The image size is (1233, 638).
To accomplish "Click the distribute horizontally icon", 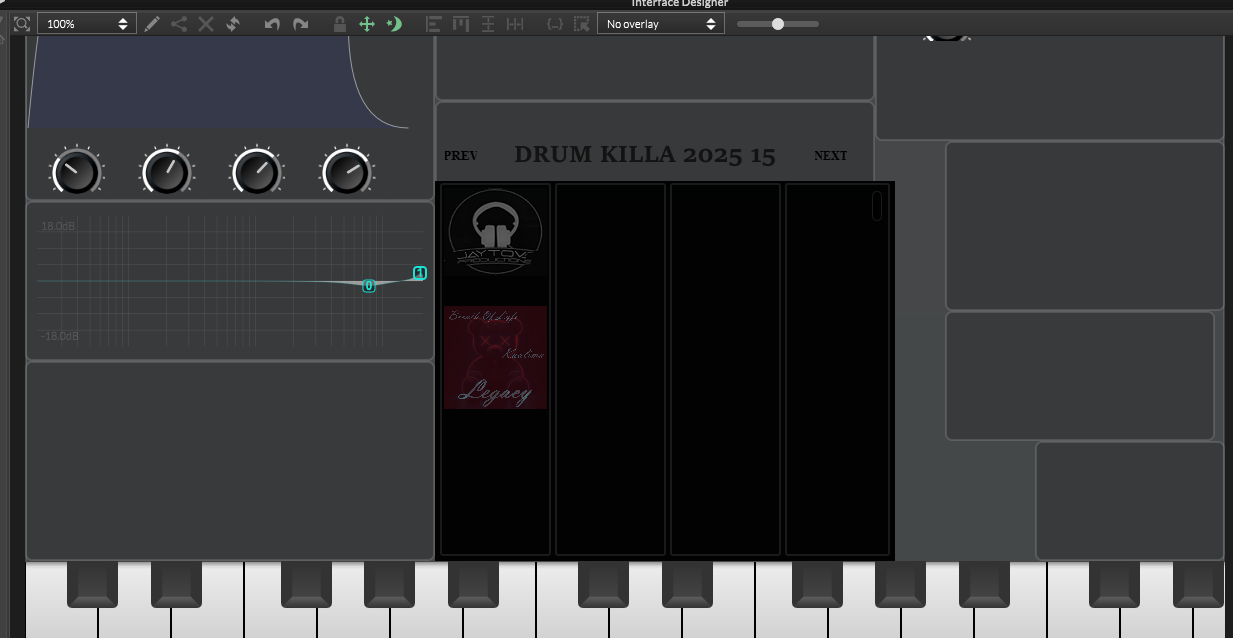I will [515, 23].
